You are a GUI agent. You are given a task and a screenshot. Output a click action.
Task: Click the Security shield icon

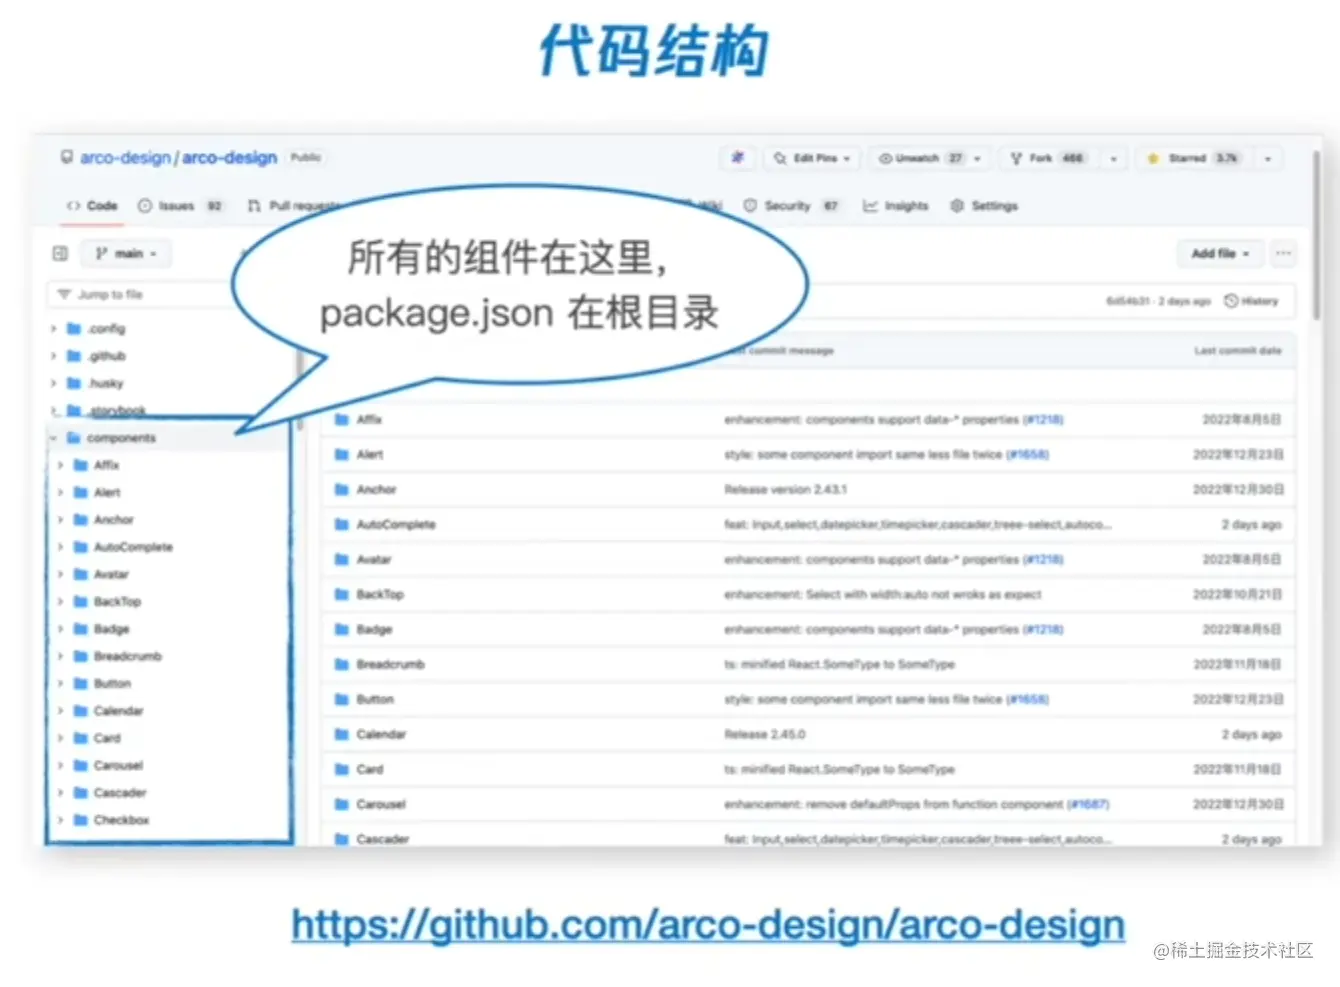click(x=750, y=206)
